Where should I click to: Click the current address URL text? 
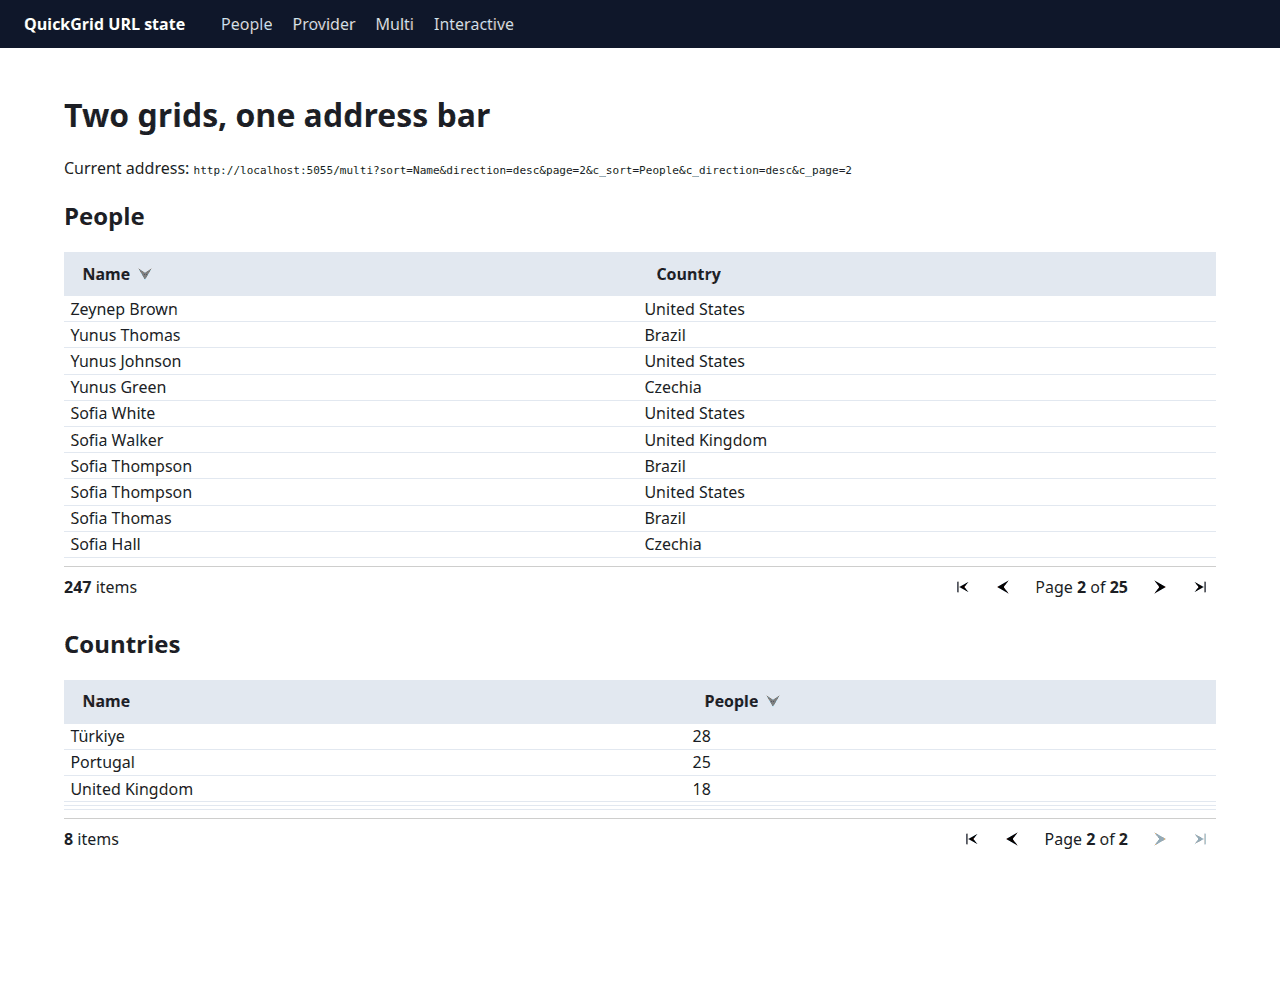coord(522,170)
